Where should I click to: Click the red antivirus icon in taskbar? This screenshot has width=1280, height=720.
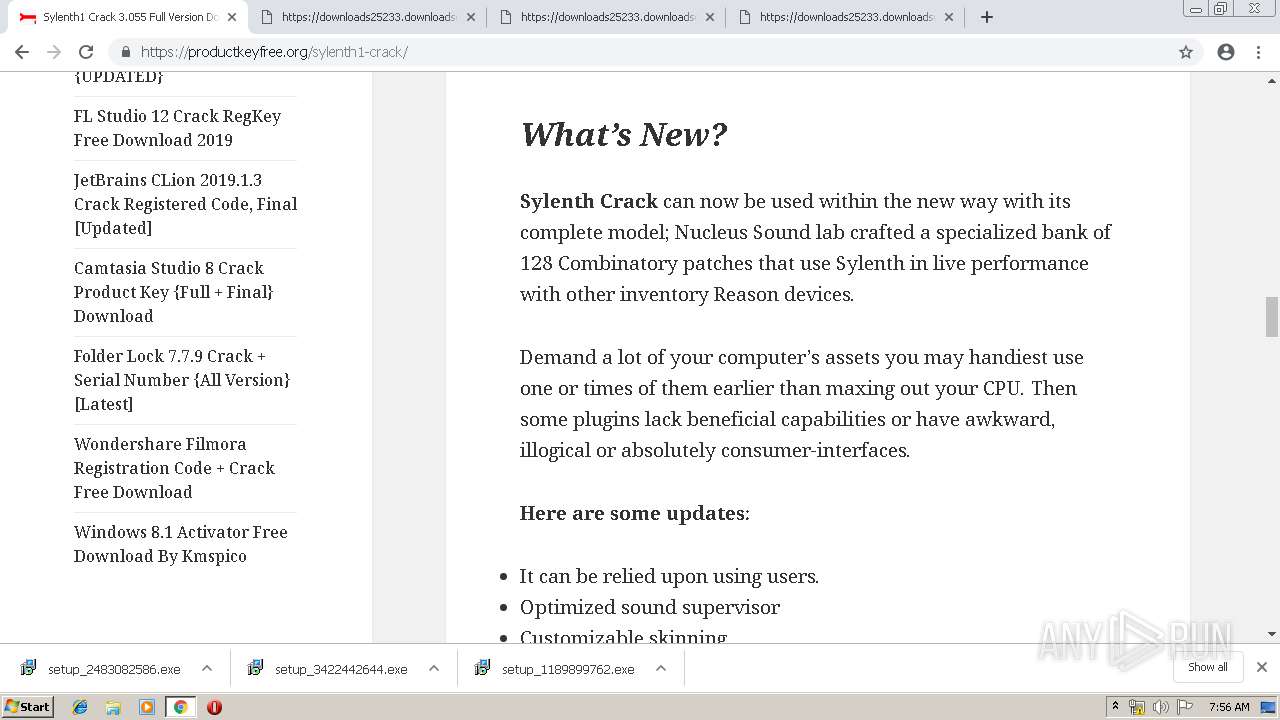click(x=214, y=707)
